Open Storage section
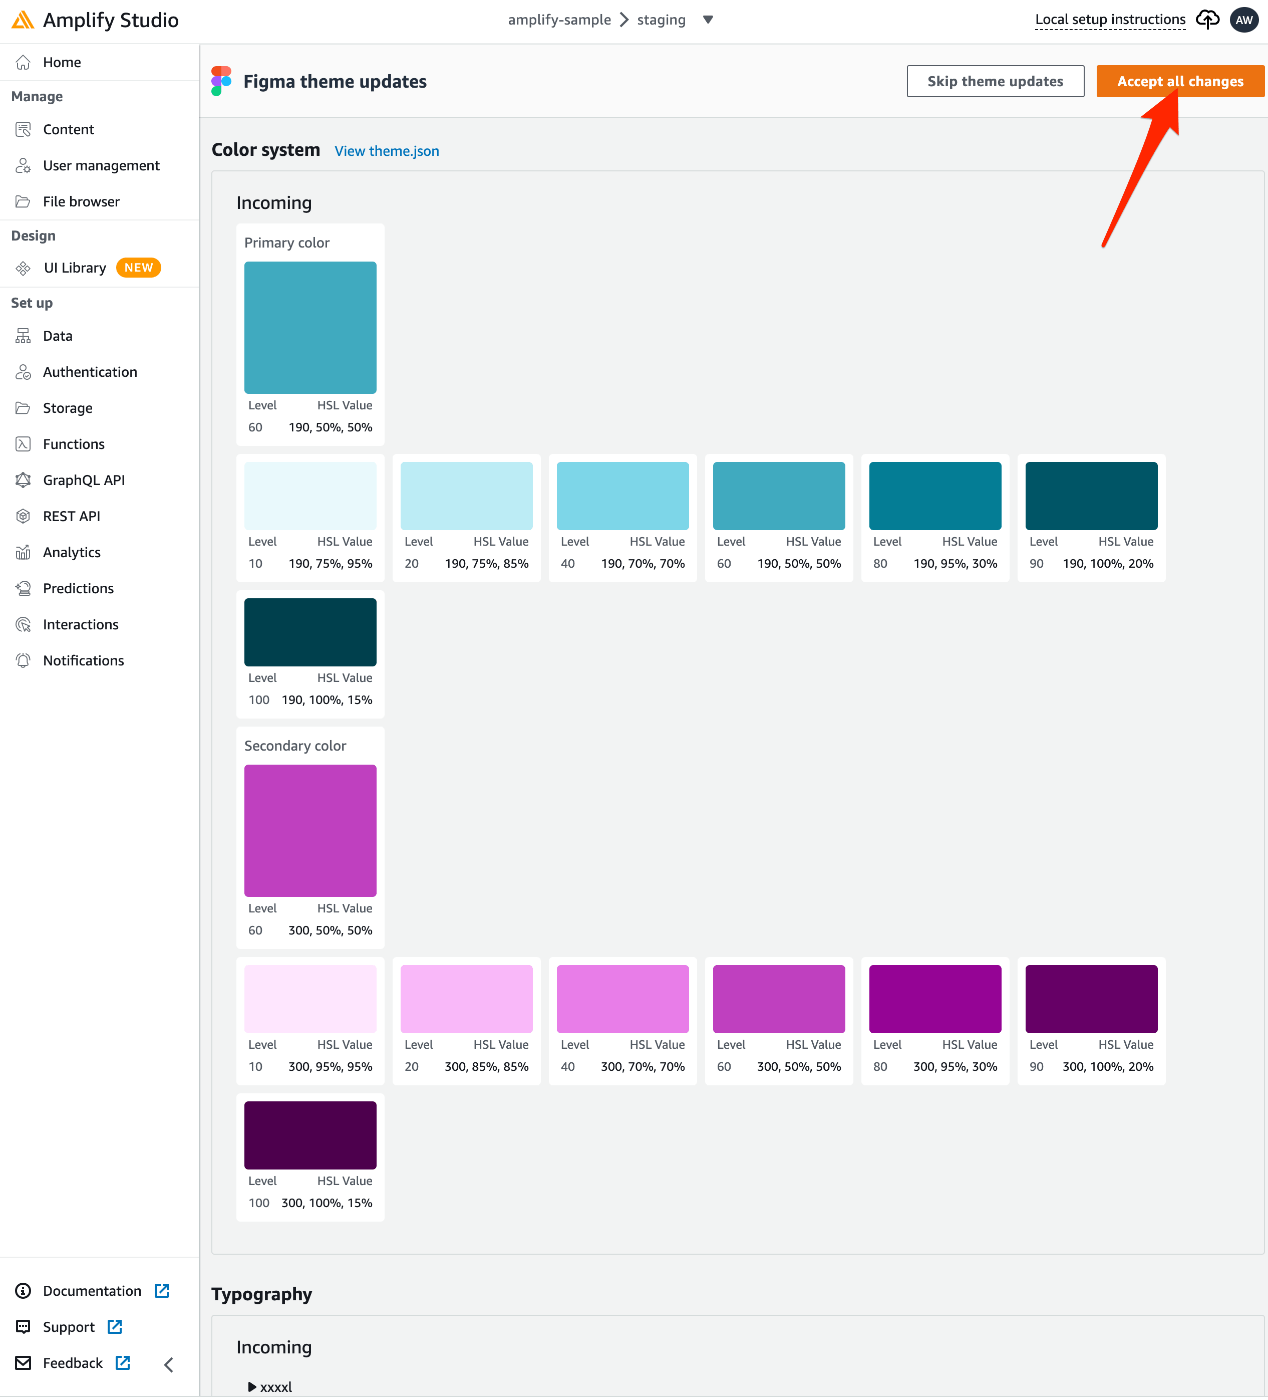 68,408
